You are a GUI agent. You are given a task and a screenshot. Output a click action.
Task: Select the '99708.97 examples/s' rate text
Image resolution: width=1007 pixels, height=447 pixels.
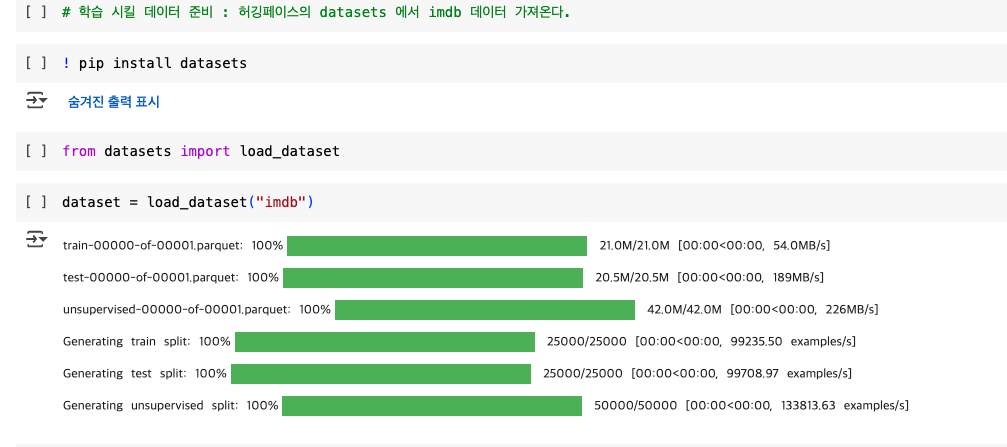coord(789,374)
